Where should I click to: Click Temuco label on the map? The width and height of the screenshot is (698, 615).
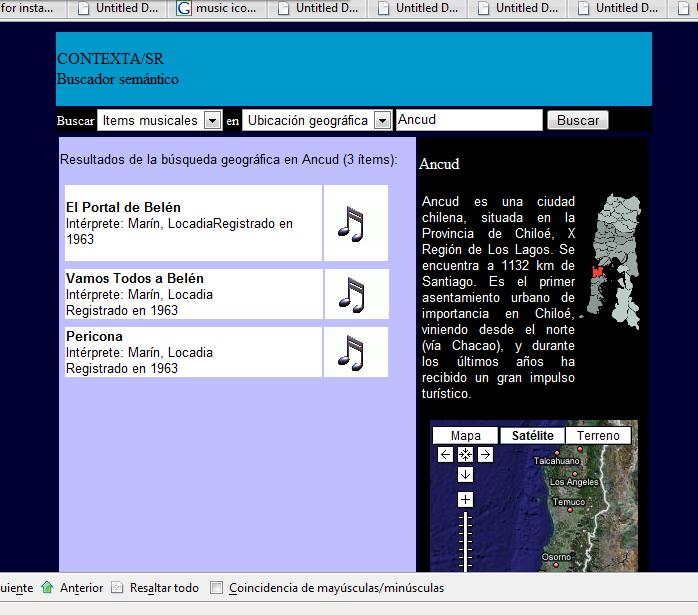click(x=568, y=502)
